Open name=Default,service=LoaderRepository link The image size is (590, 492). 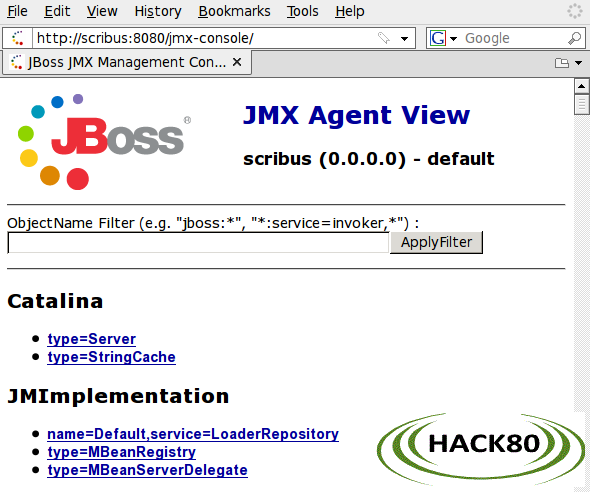193,434
